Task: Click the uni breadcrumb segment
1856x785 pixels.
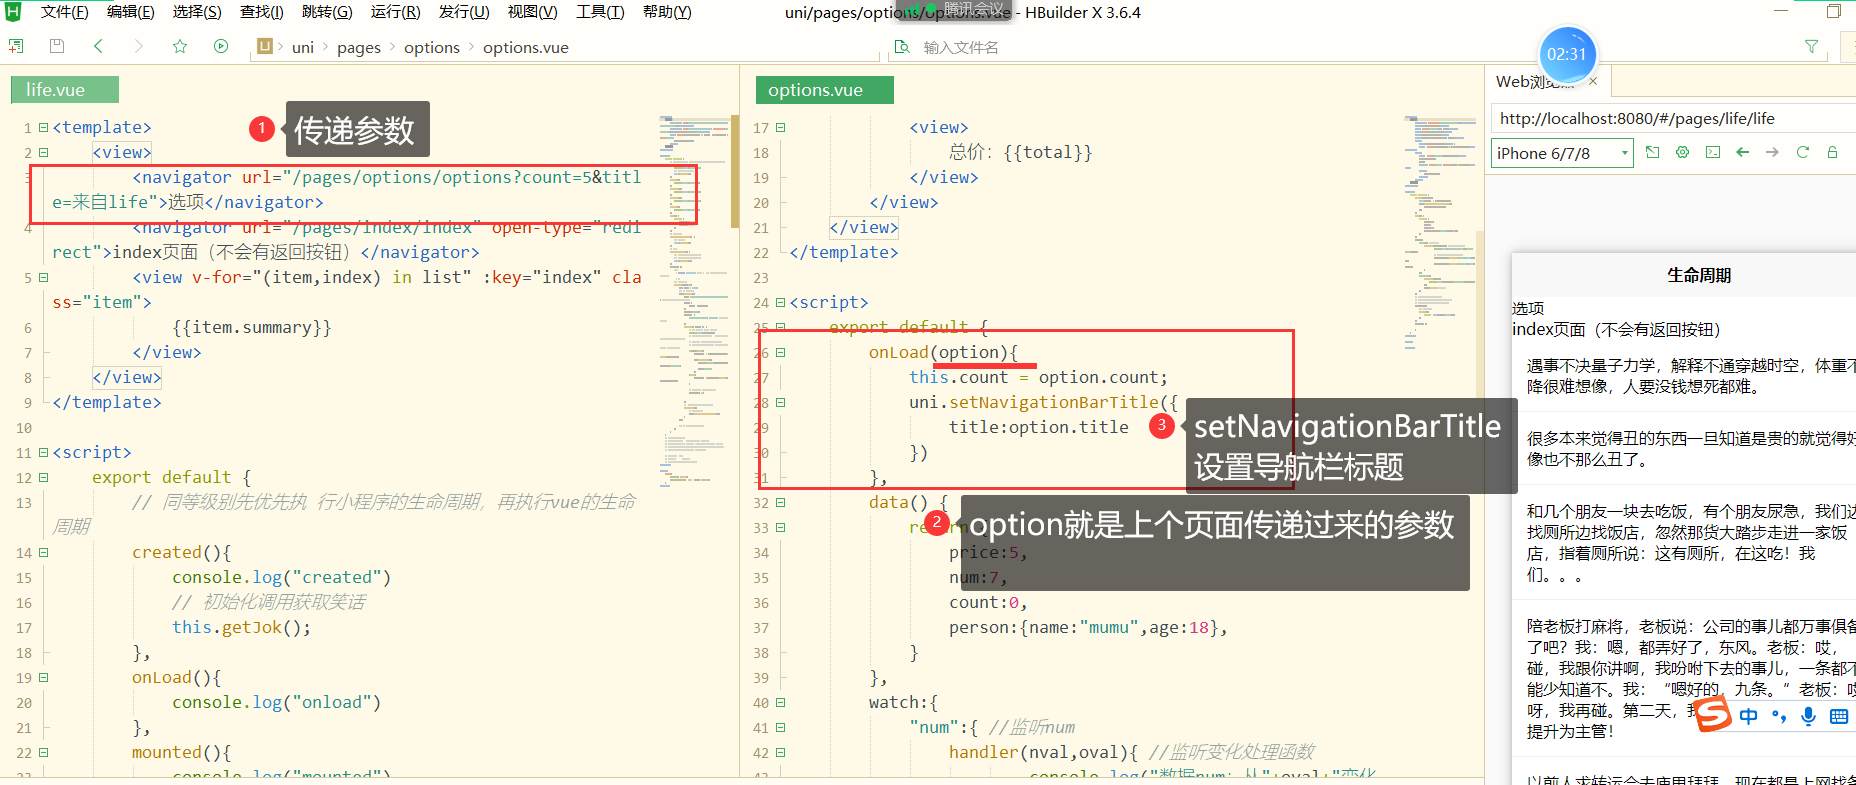Action: [303, 47]
